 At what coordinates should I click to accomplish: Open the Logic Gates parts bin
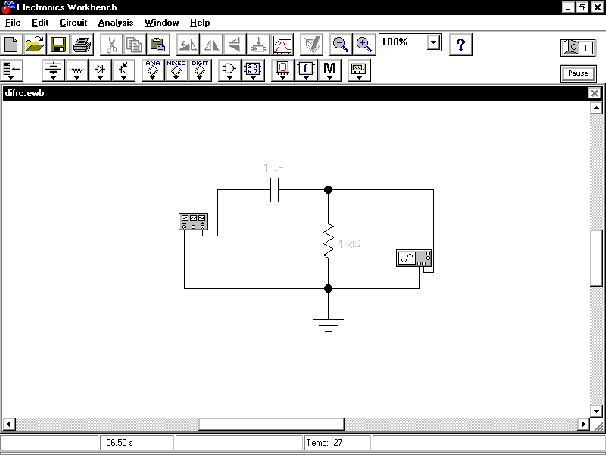click(229, 70)
